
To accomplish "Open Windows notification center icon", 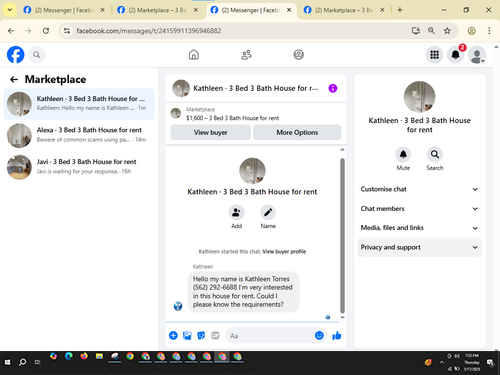I will [490, 362].
